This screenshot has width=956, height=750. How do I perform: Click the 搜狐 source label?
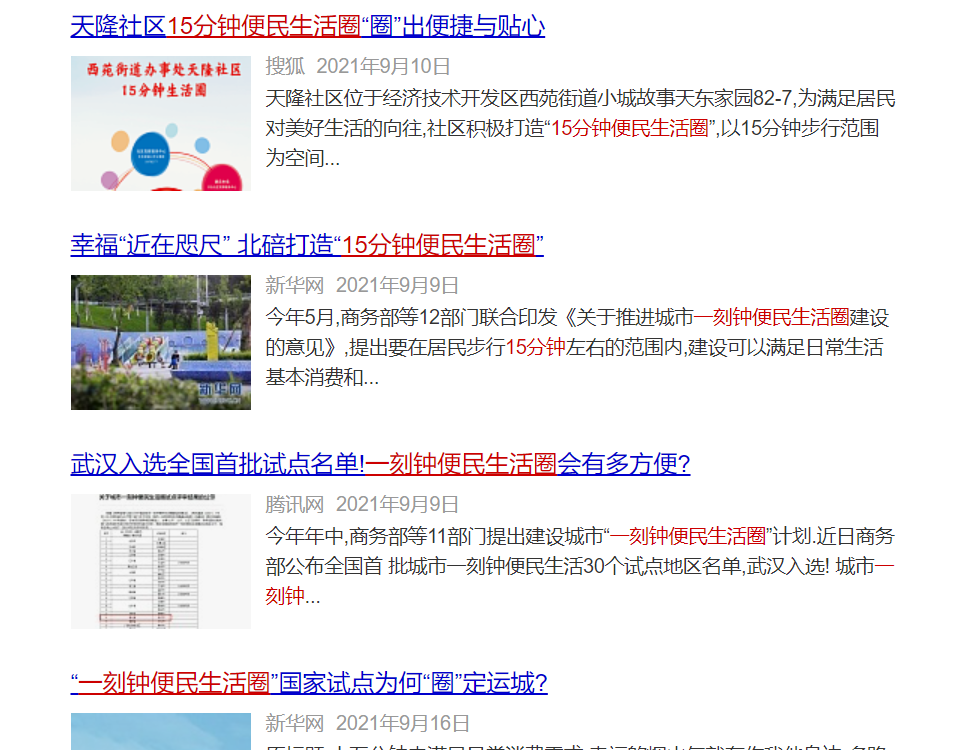coord(285,66)
